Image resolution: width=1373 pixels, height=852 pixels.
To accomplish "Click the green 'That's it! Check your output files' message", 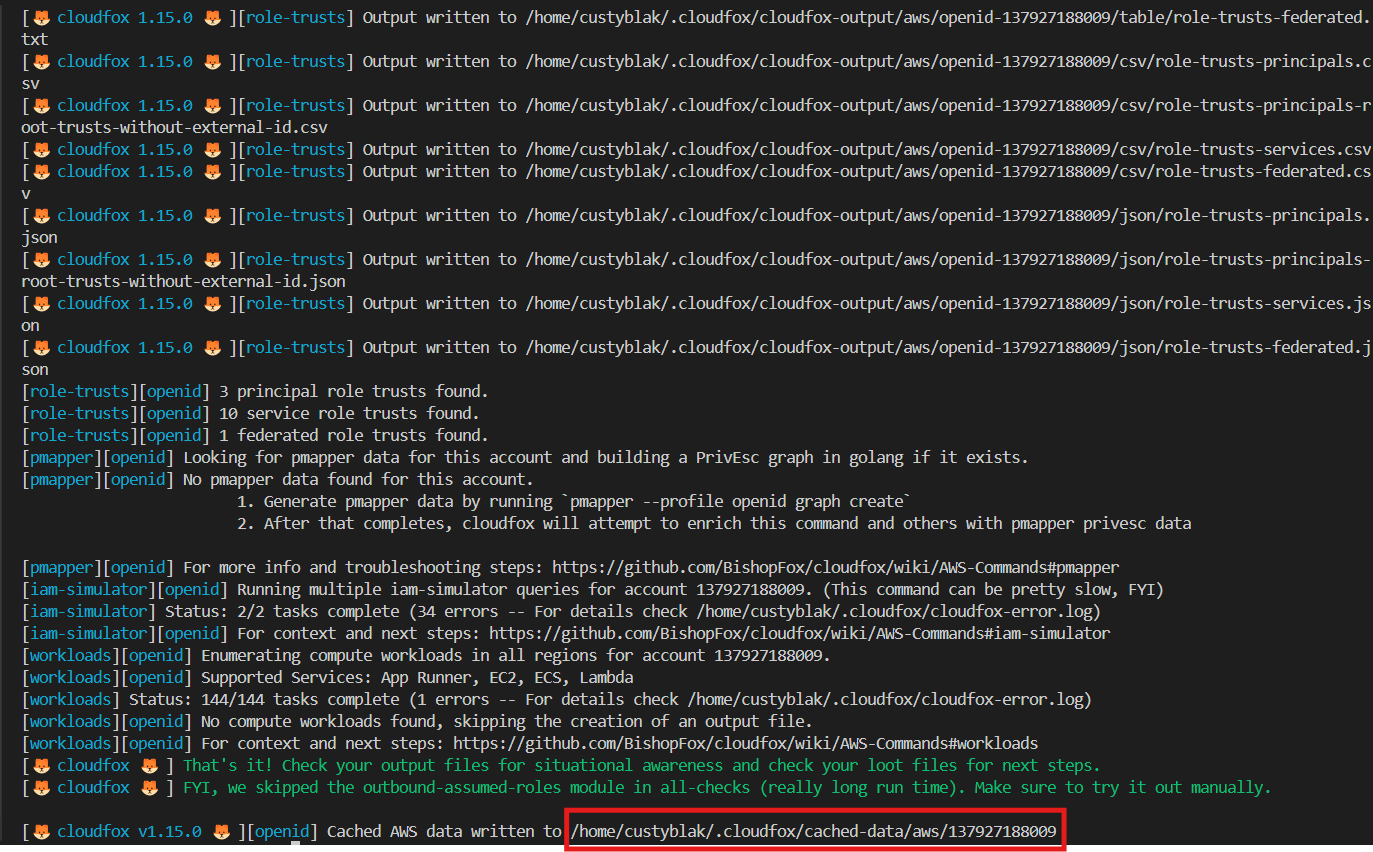I will pyautogui.click(x=641, y=765).
